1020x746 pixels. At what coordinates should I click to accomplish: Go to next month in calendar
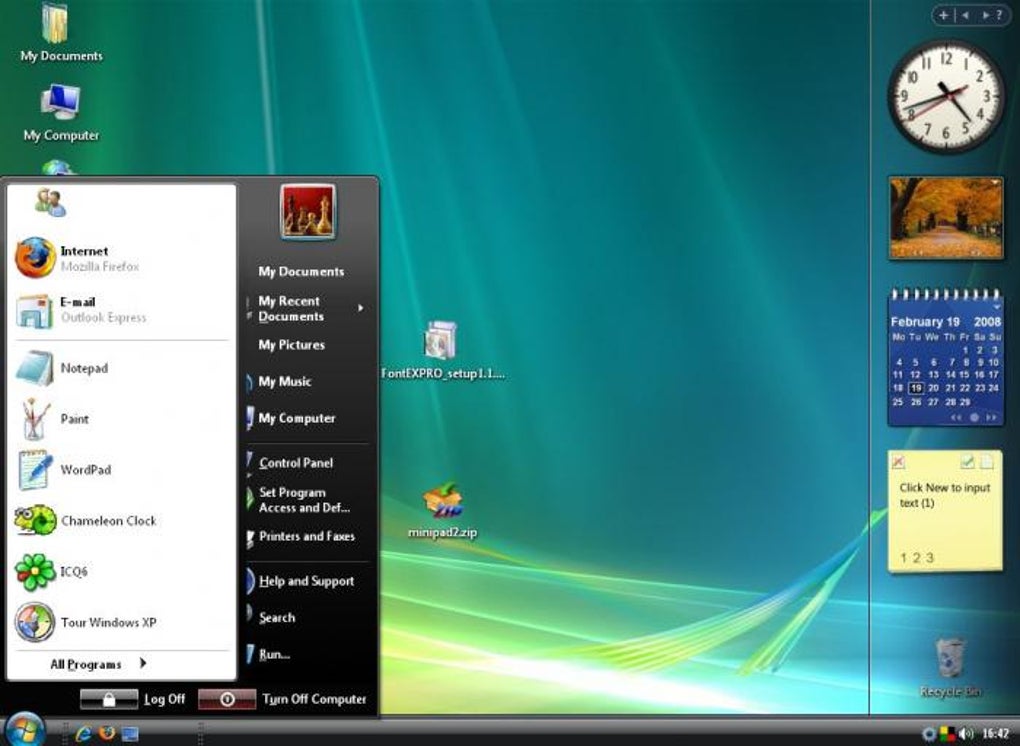point(991,418)
